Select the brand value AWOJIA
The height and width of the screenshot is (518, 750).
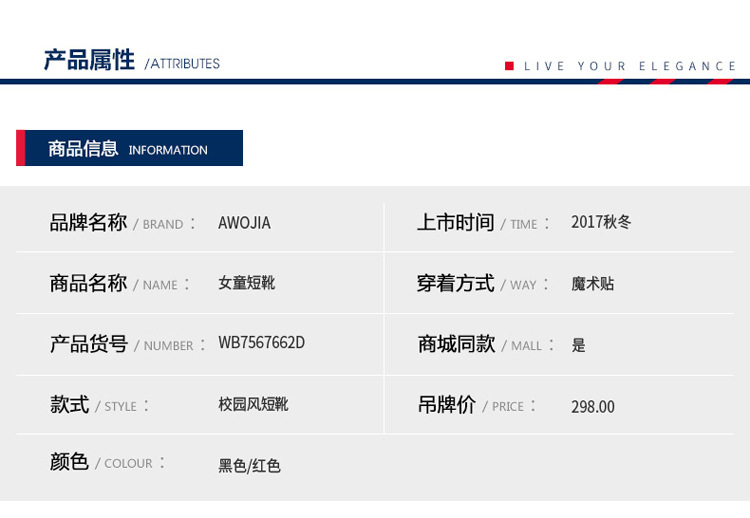244,223
